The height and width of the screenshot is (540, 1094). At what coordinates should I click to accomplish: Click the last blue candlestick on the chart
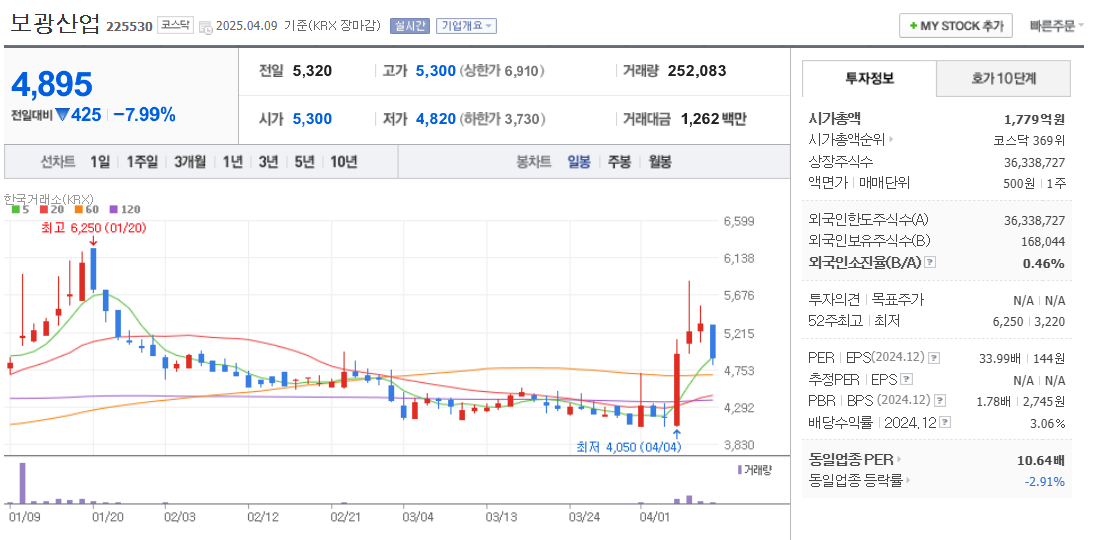click(x=712, y=343)
